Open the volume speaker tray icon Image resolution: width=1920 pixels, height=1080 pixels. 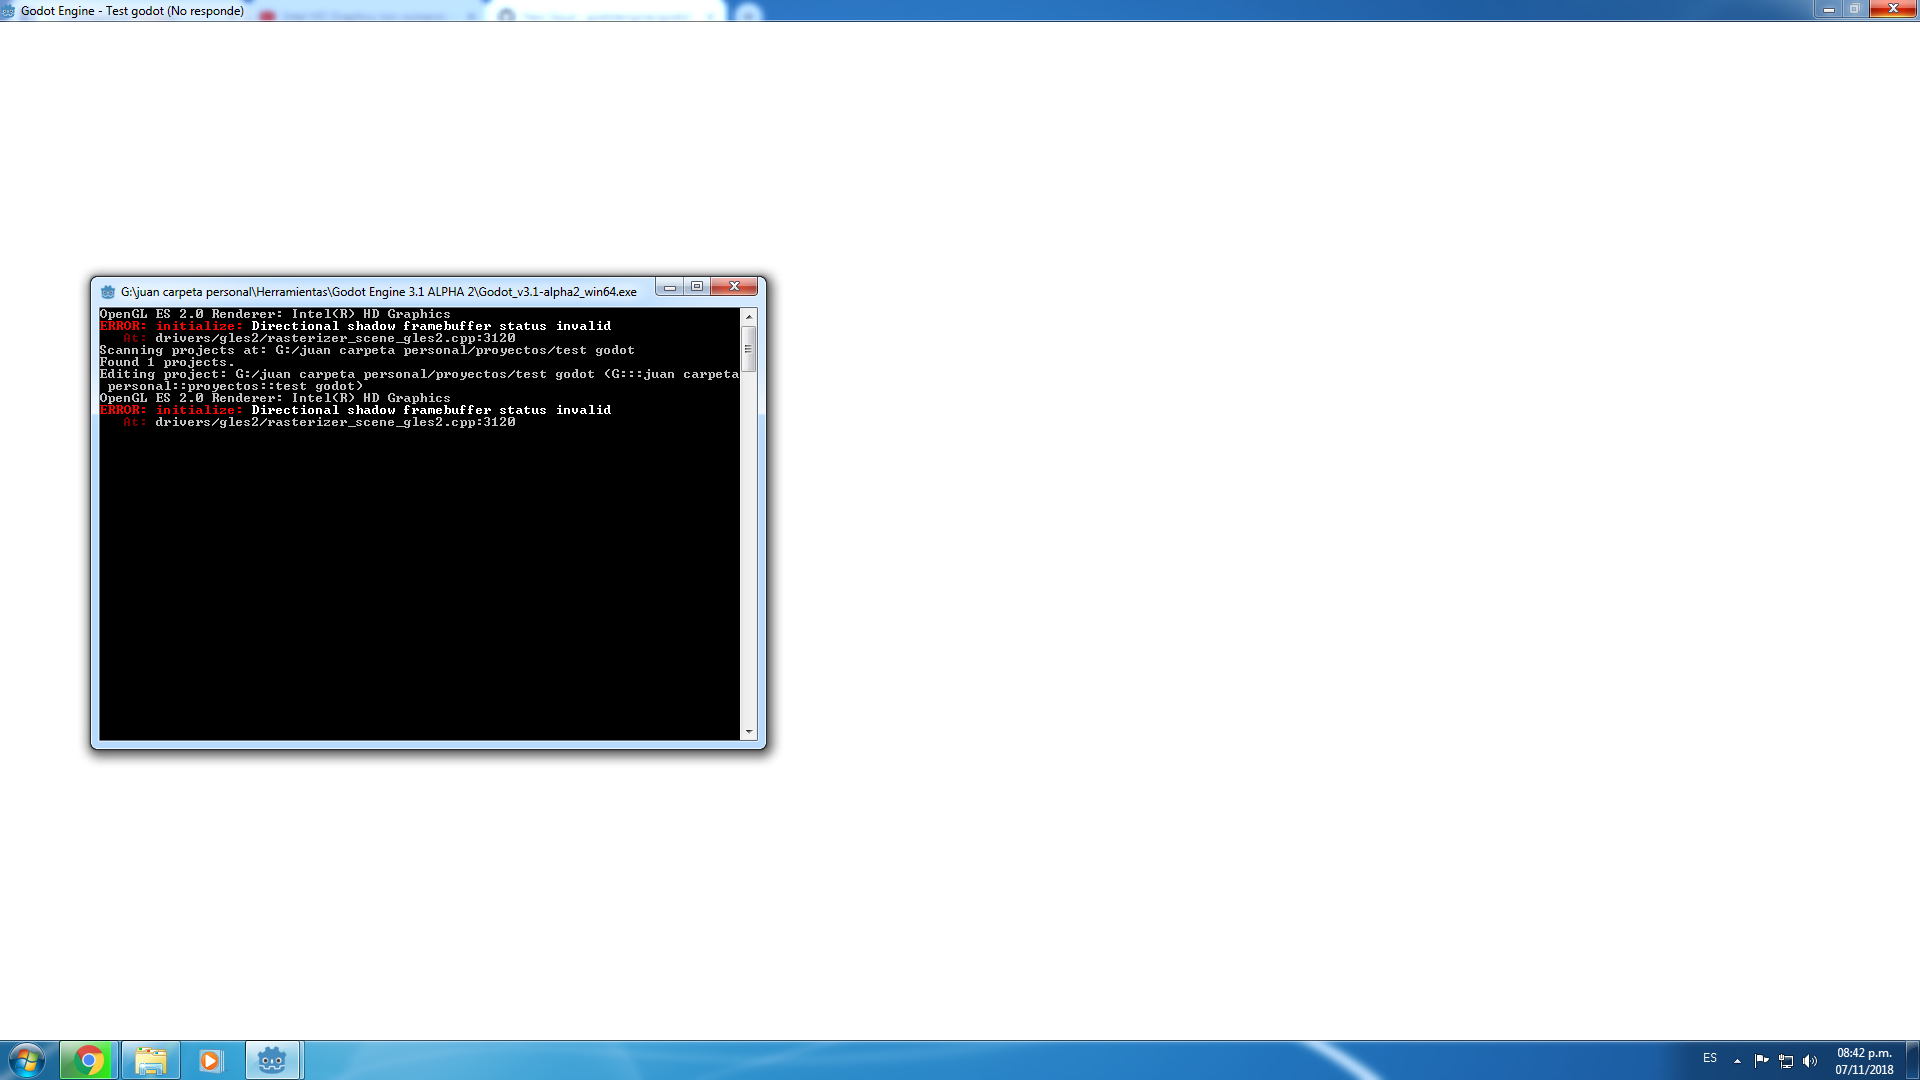click(1810, 1060)
